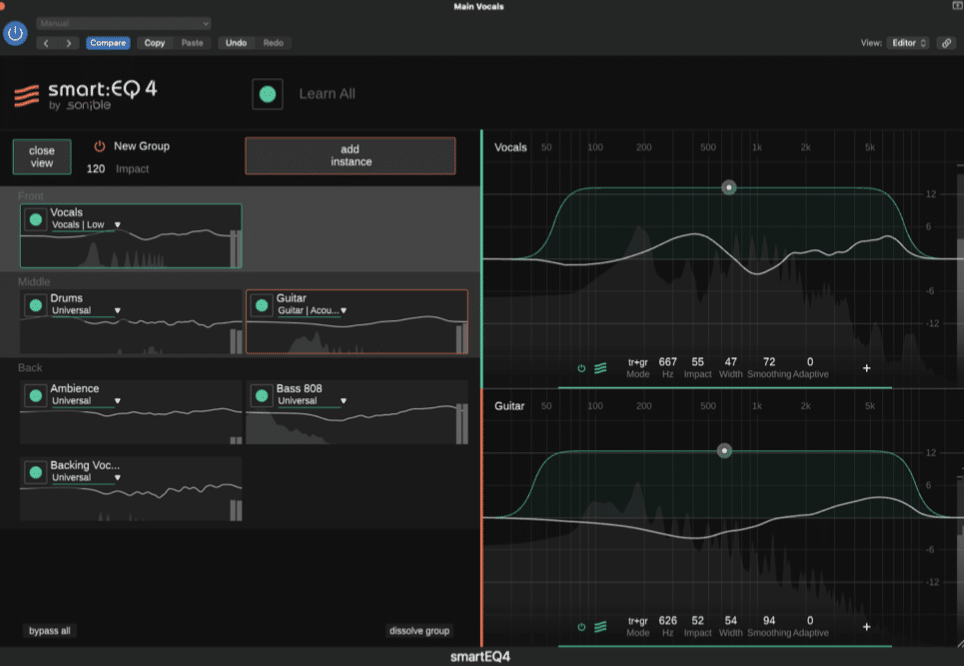The width and height of the screenshot is (964, 666).
Task: Click the Paste button
Action: pyautogui.click(x=192, y=43)
